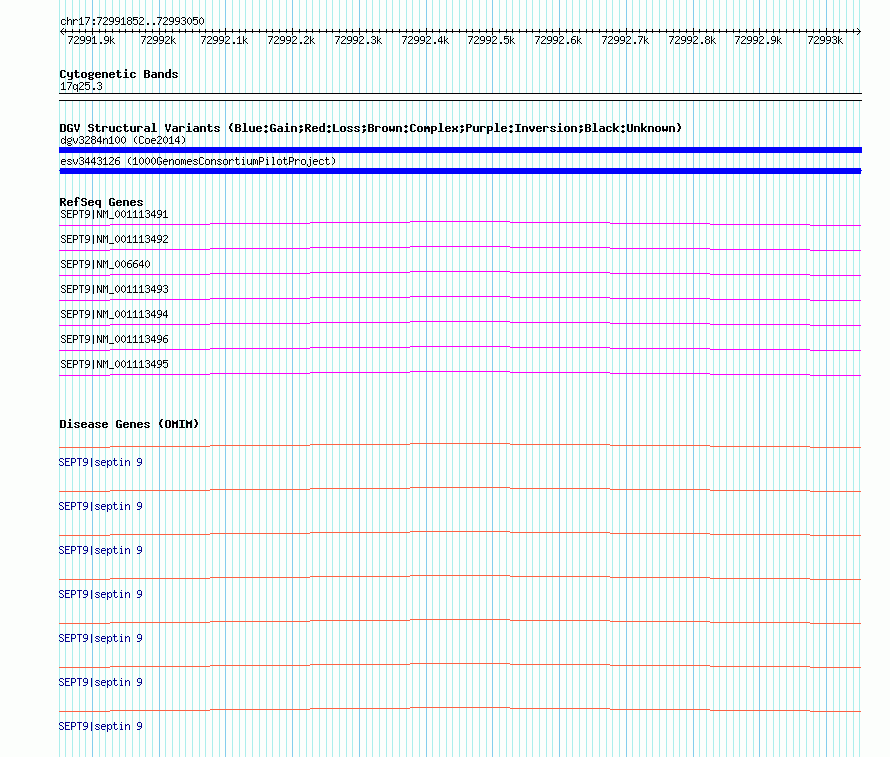This screenshot has width=890, height=757.
Task: Click the left arrow end of the ruler
Action: pyautogui.click(x=62, y=31)
